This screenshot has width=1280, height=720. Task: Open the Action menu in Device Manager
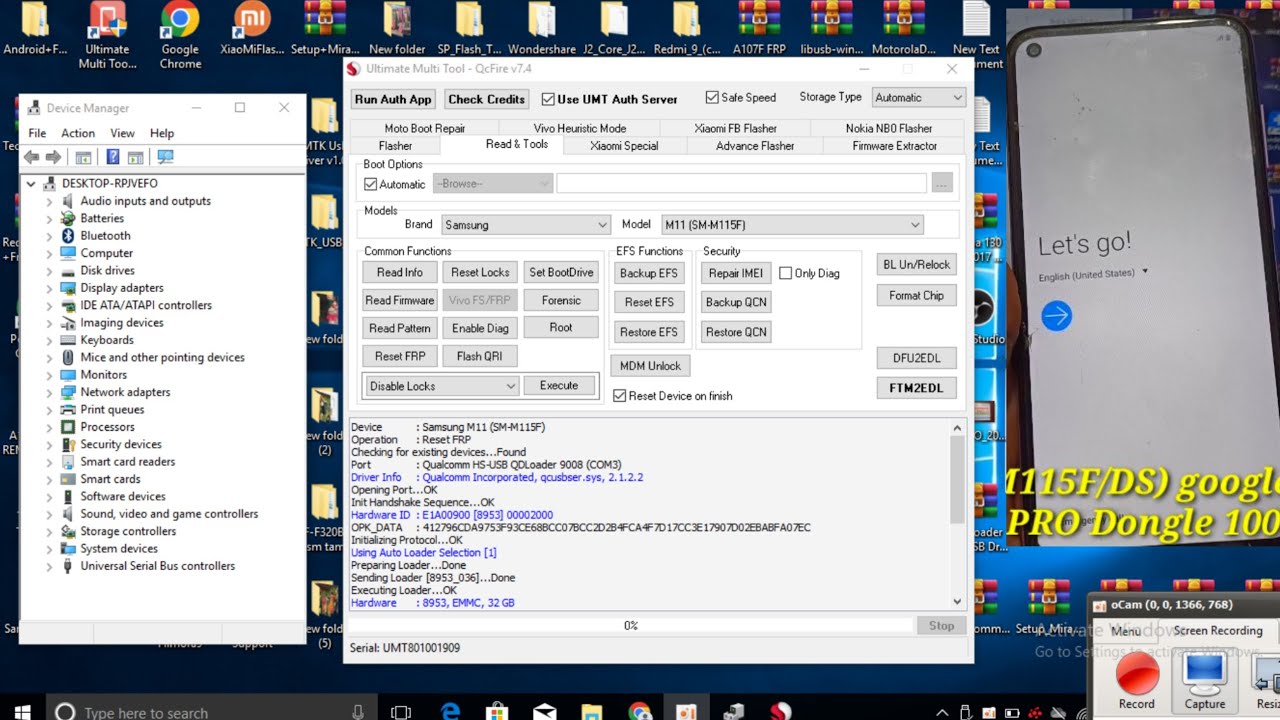tap(78, 133)
